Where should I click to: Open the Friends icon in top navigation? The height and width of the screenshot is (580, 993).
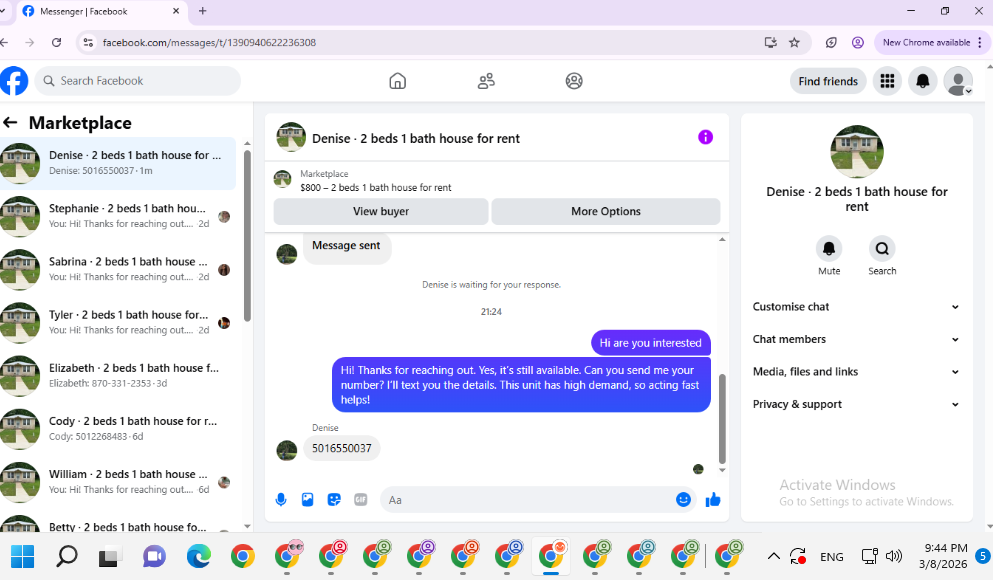click(486, 81)
